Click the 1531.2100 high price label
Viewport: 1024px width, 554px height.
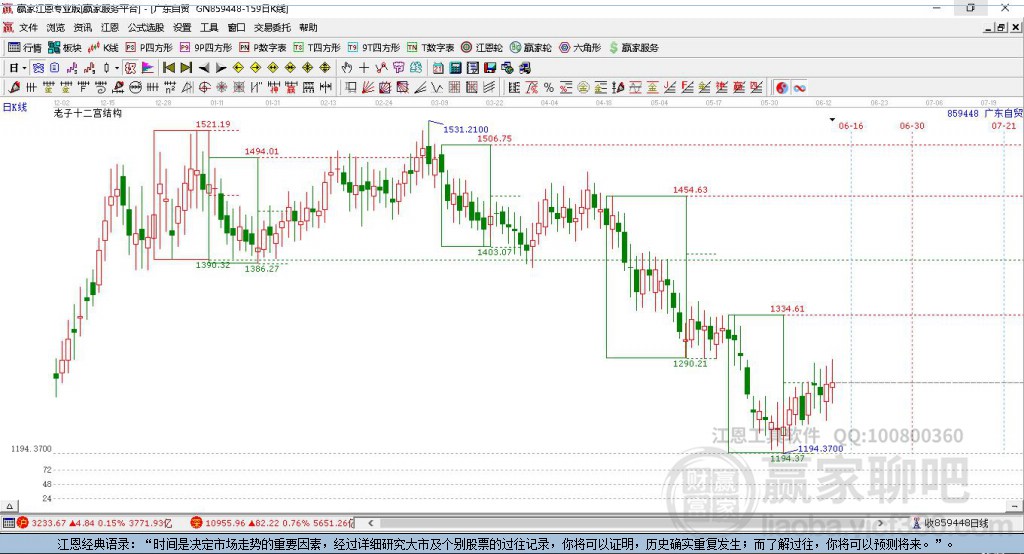coord(466,129)
